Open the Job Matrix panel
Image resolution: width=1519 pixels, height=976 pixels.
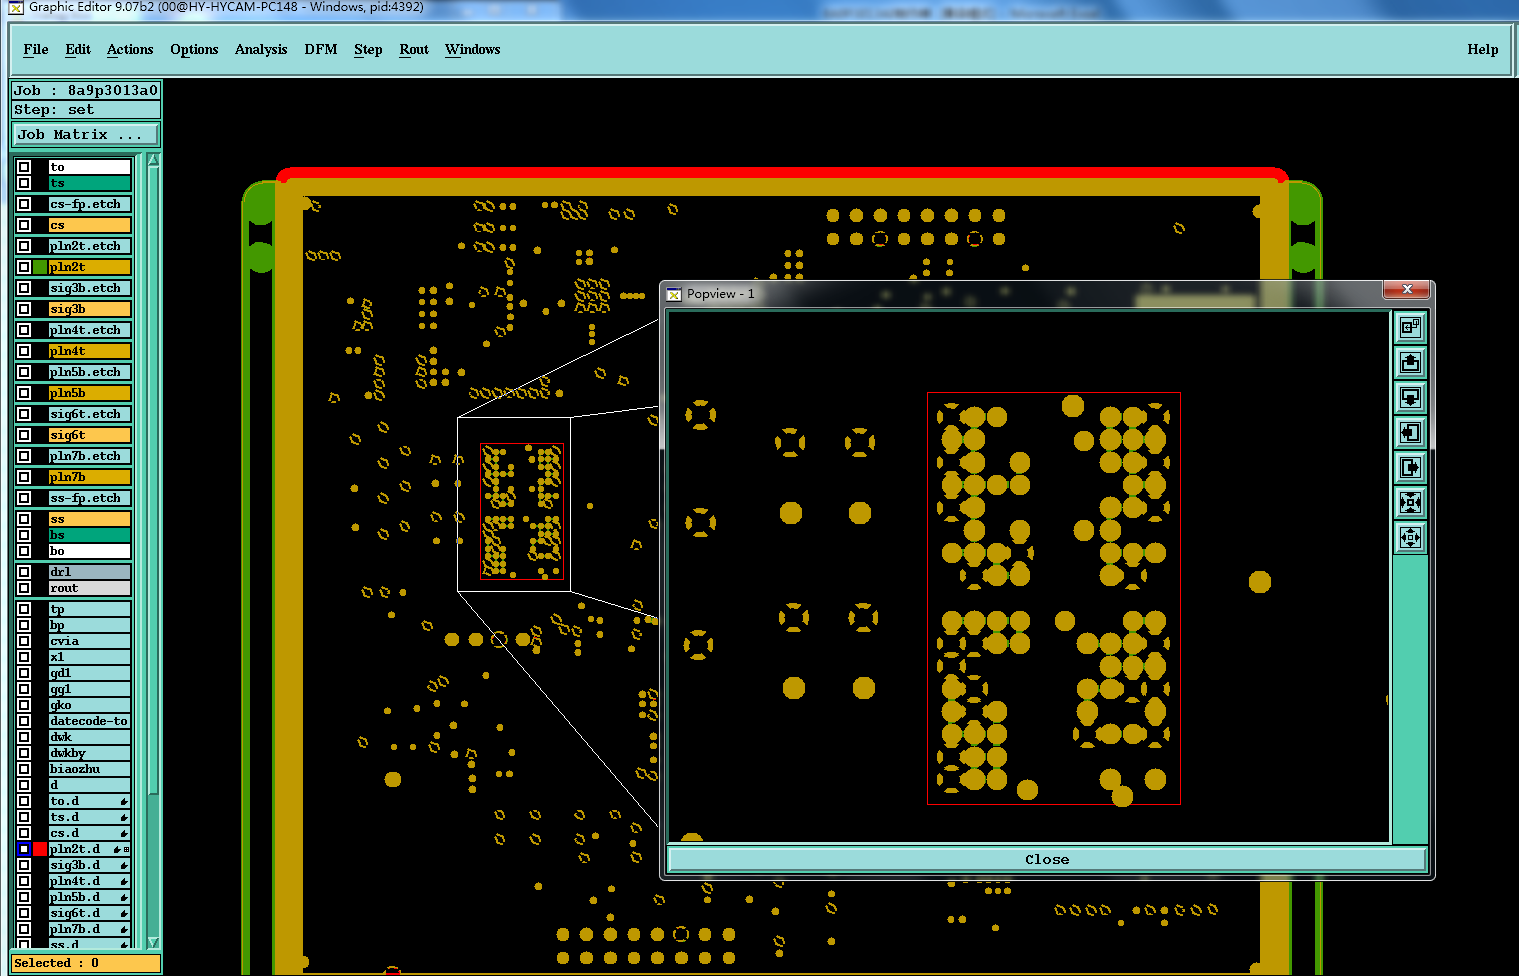coord(86,134)
